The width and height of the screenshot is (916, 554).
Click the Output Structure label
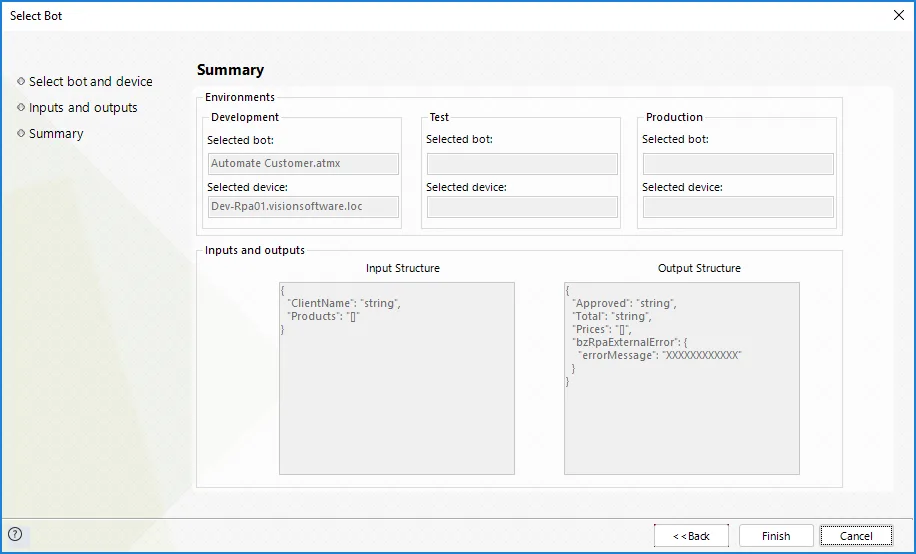tap(699, 268)
